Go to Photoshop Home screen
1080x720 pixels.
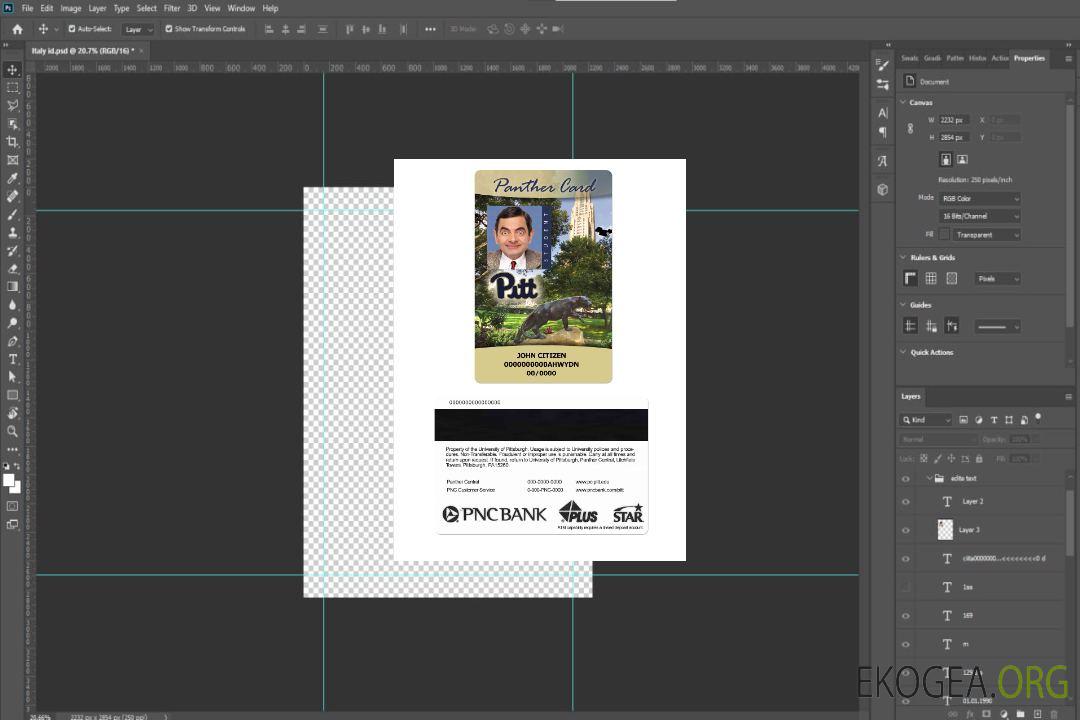point(17,29)
